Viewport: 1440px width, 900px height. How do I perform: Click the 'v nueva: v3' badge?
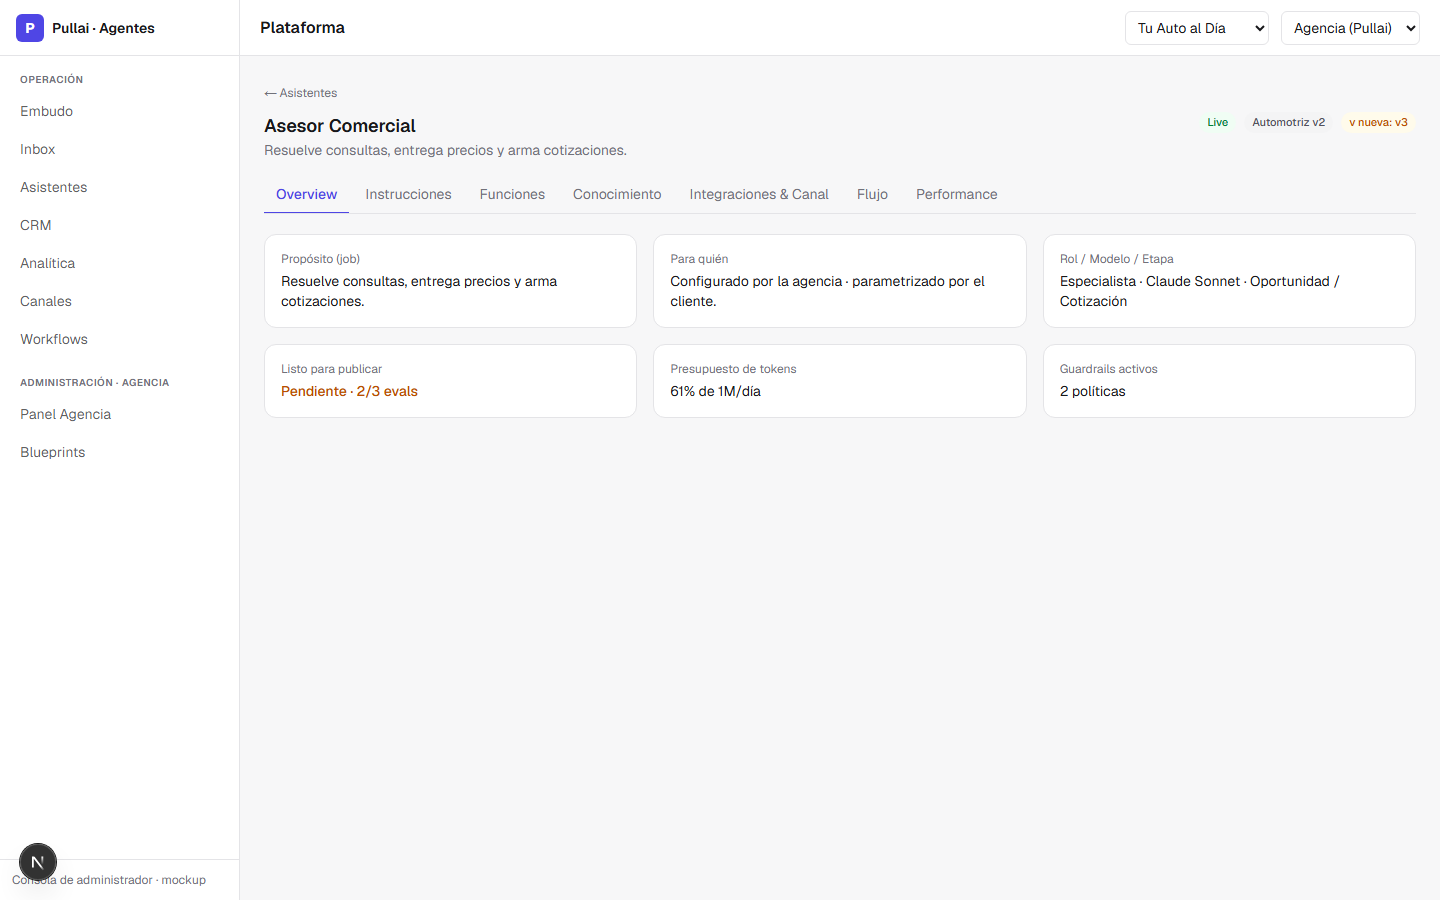(1378, 122)
